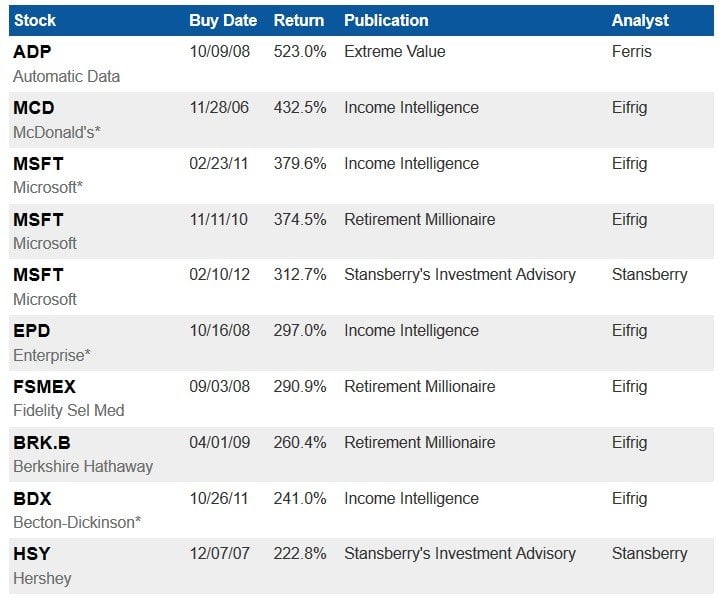The image size is (719, 602).
Task: Click the Return column header
Action: coord(299,20)
